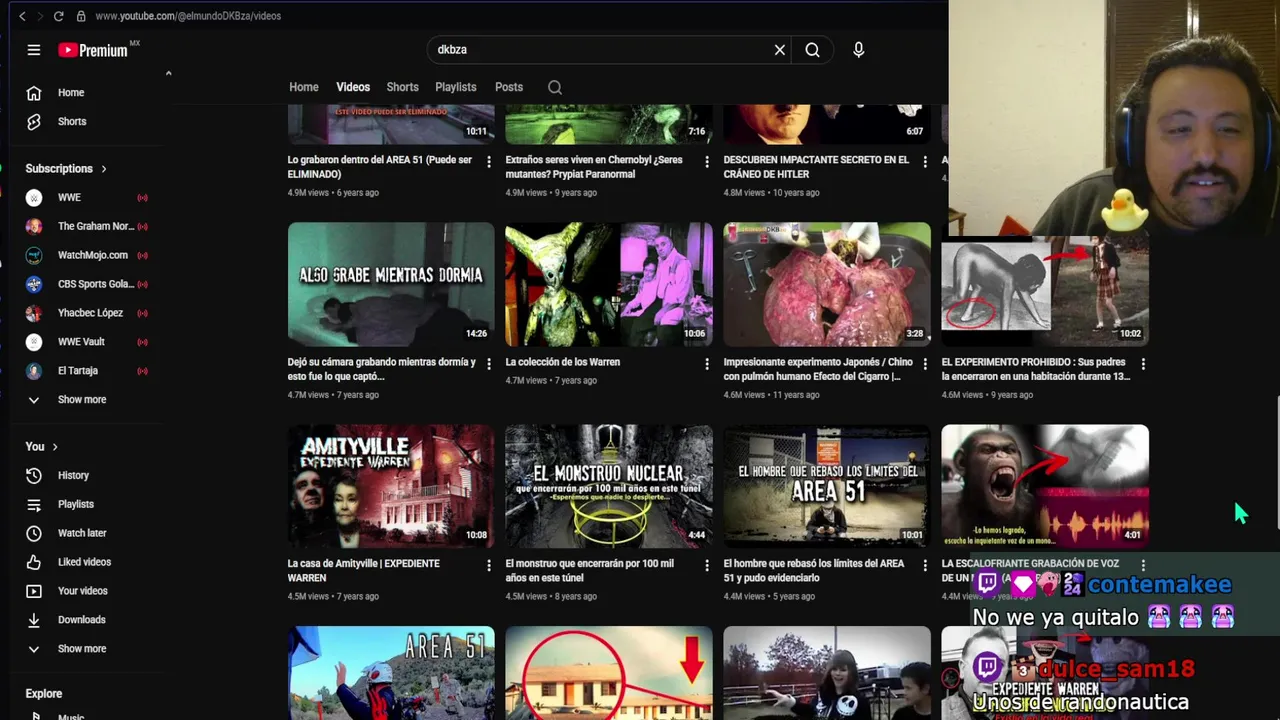Play human lung experiment thumbnail
The width and height of the screenshot is (1280, 720).
click(827, 284)
